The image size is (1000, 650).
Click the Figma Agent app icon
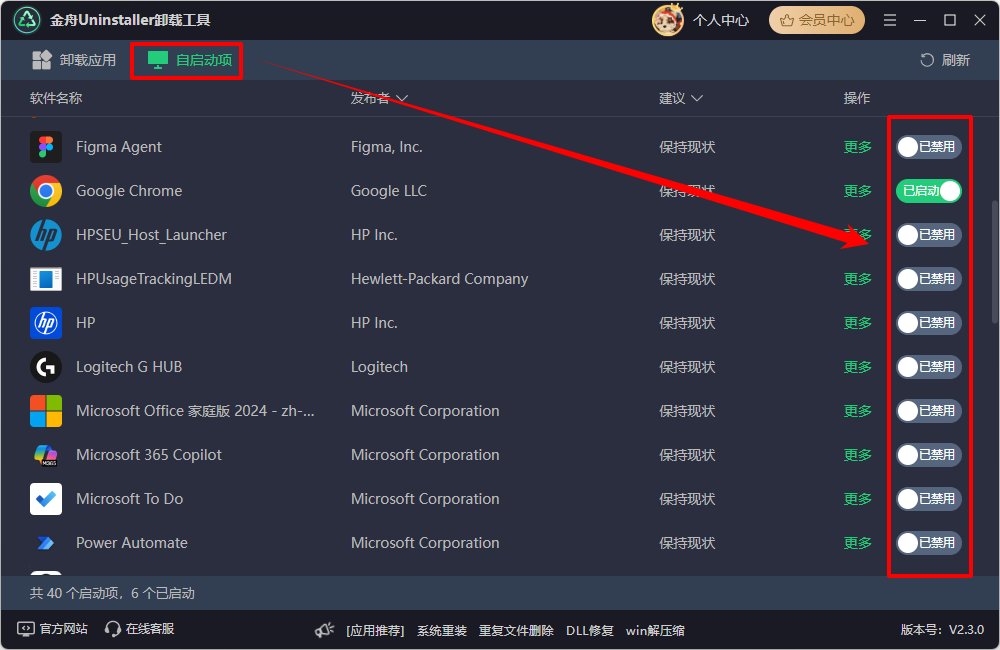pyautogui.click(x=46, y=147)
